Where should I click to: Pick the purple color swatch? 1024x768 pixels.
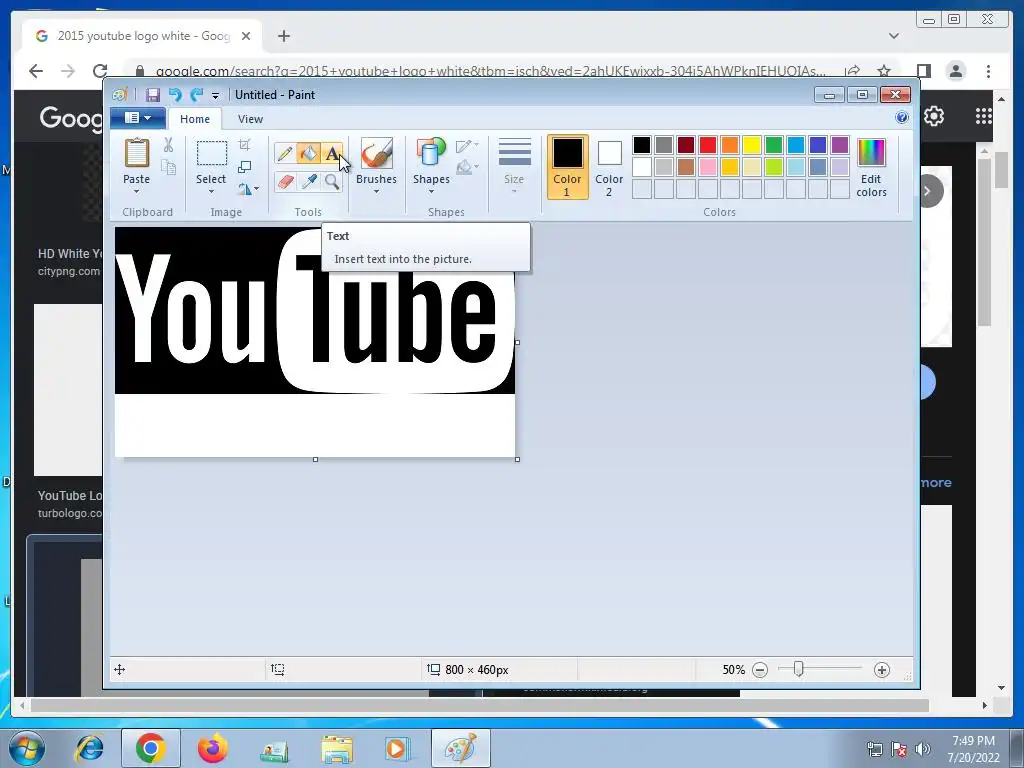point(840,145)
